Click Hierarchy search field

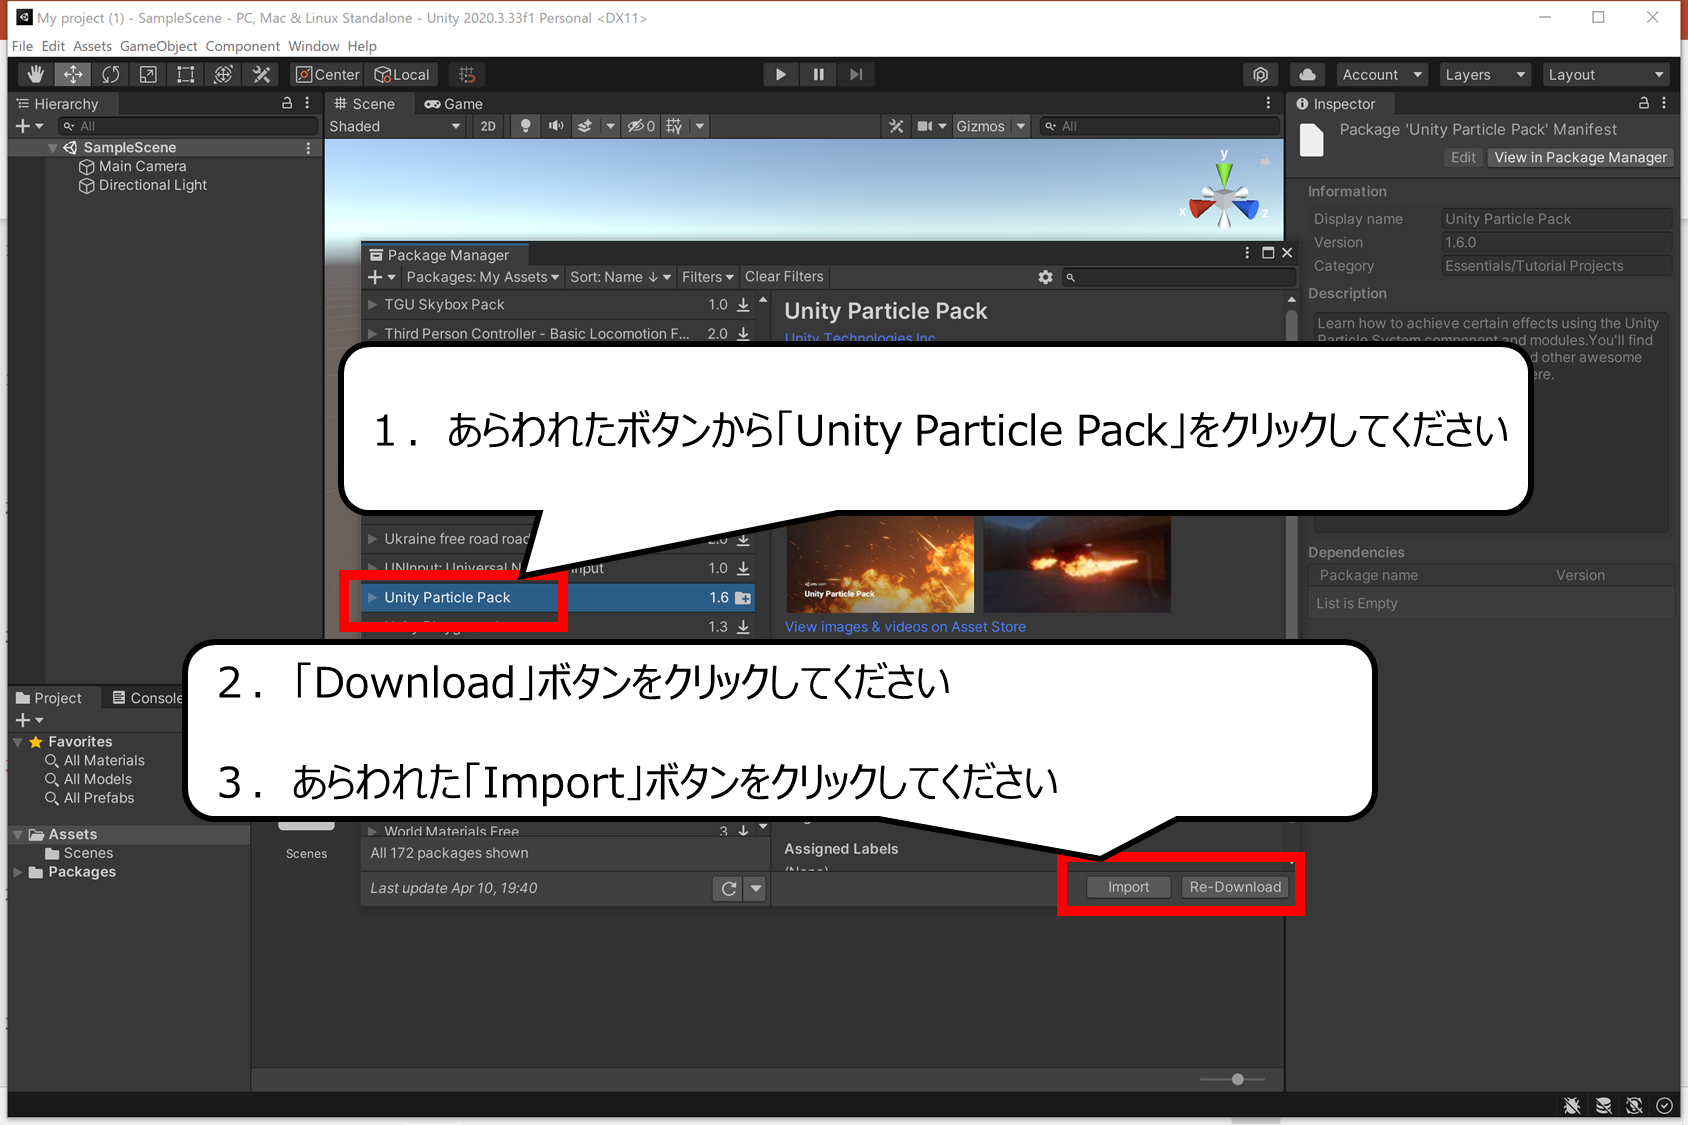point(186,126)
